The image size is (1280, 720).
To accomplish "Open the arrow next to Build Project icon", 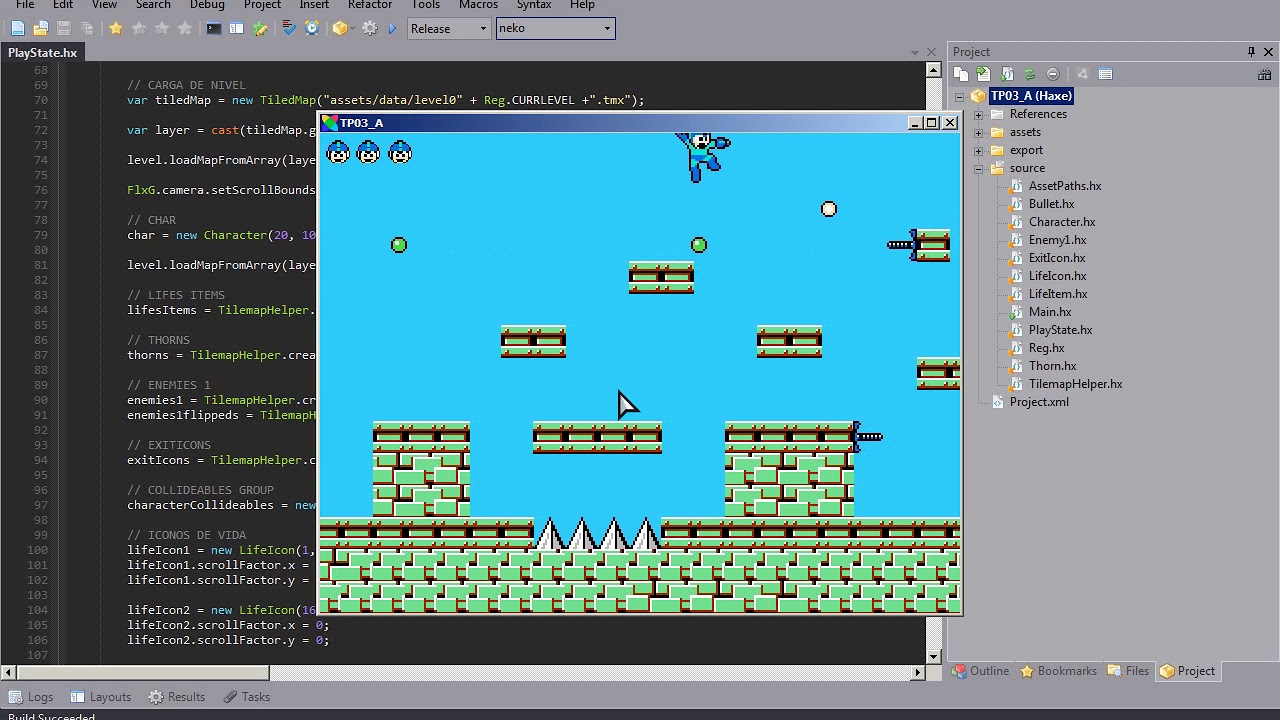I will tap(352, 29).
